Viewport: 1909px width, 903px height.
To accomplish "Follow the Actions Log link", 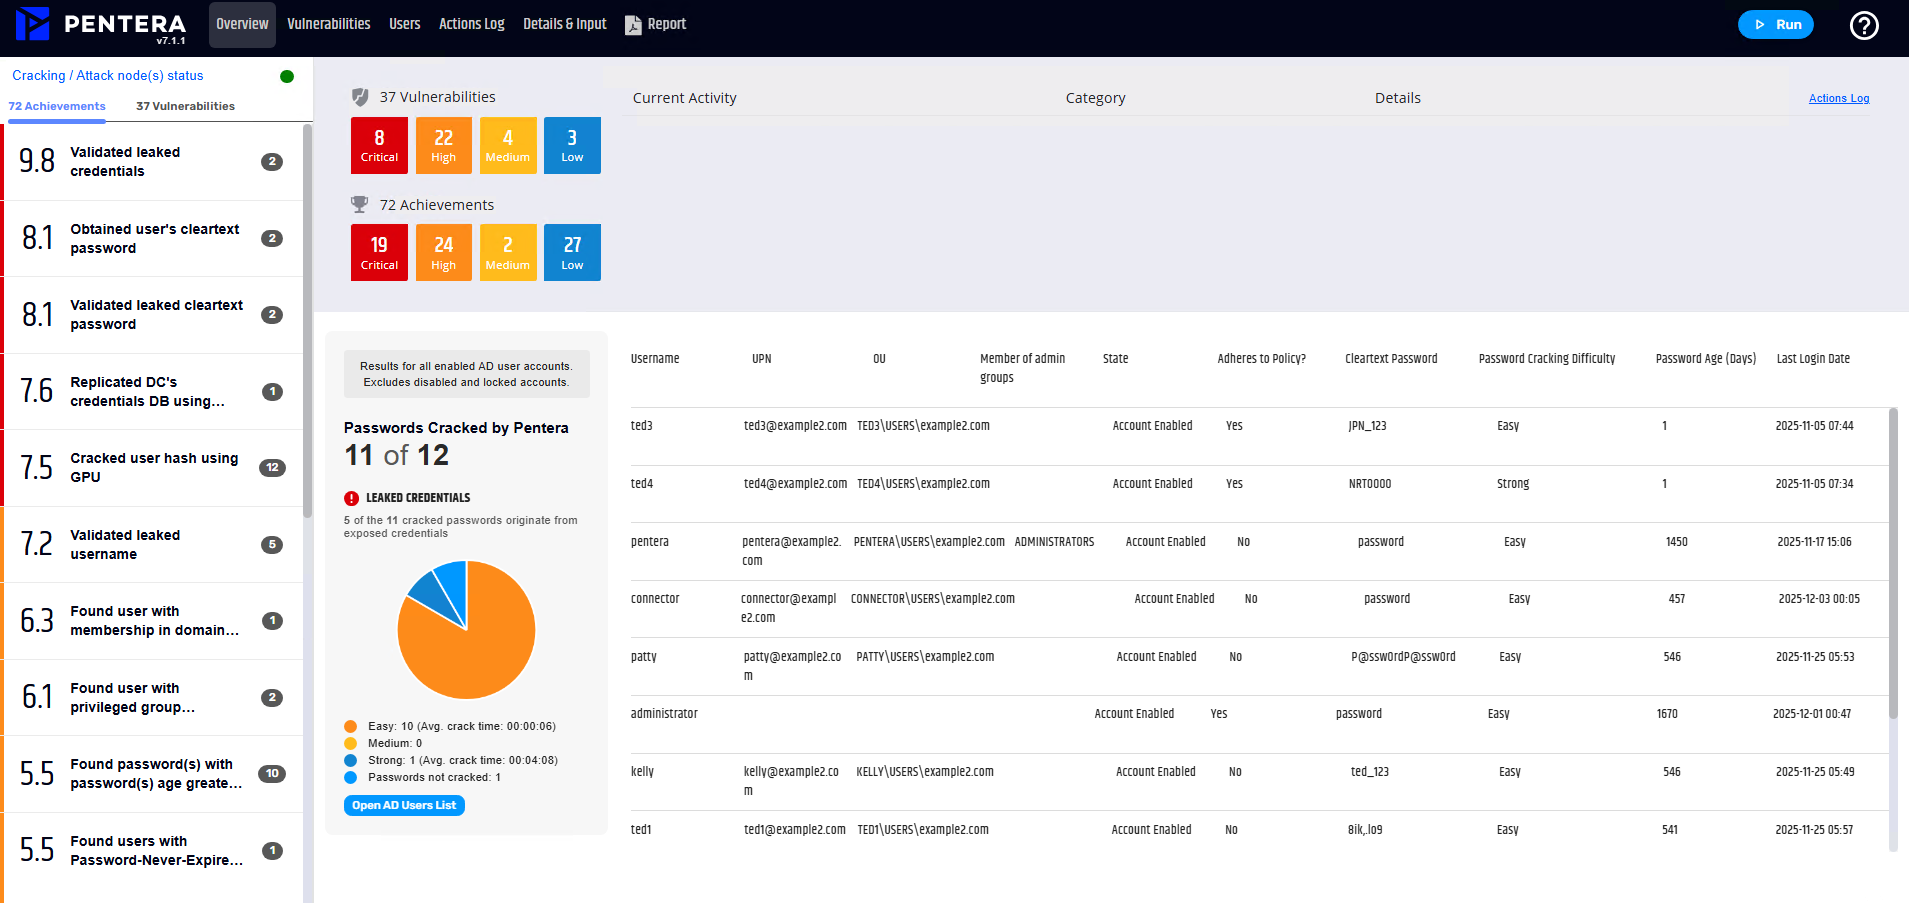I will pyautogui.click(x=1838, y=98).
